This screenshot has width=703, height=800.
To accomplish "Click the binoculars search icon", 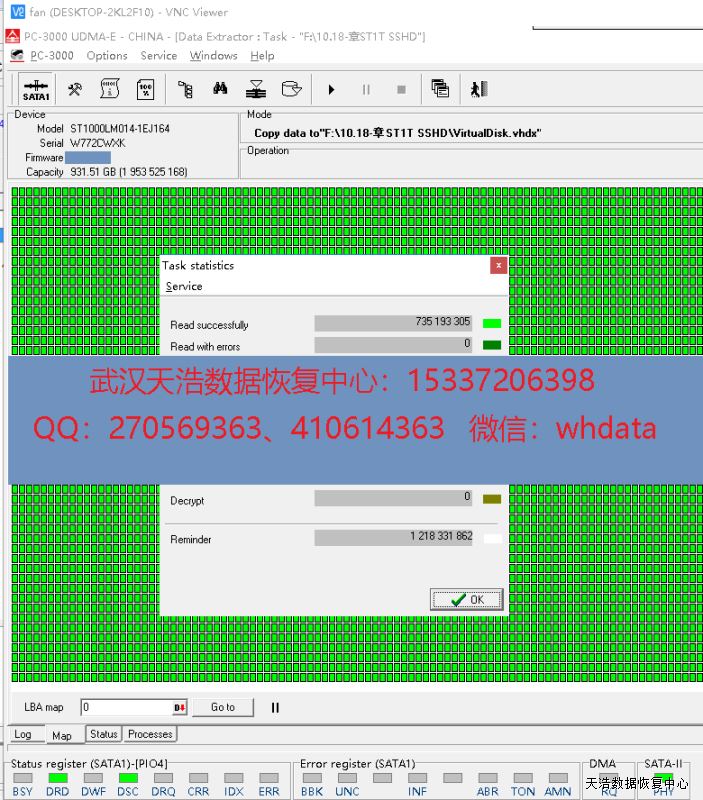I will (220, 90).
